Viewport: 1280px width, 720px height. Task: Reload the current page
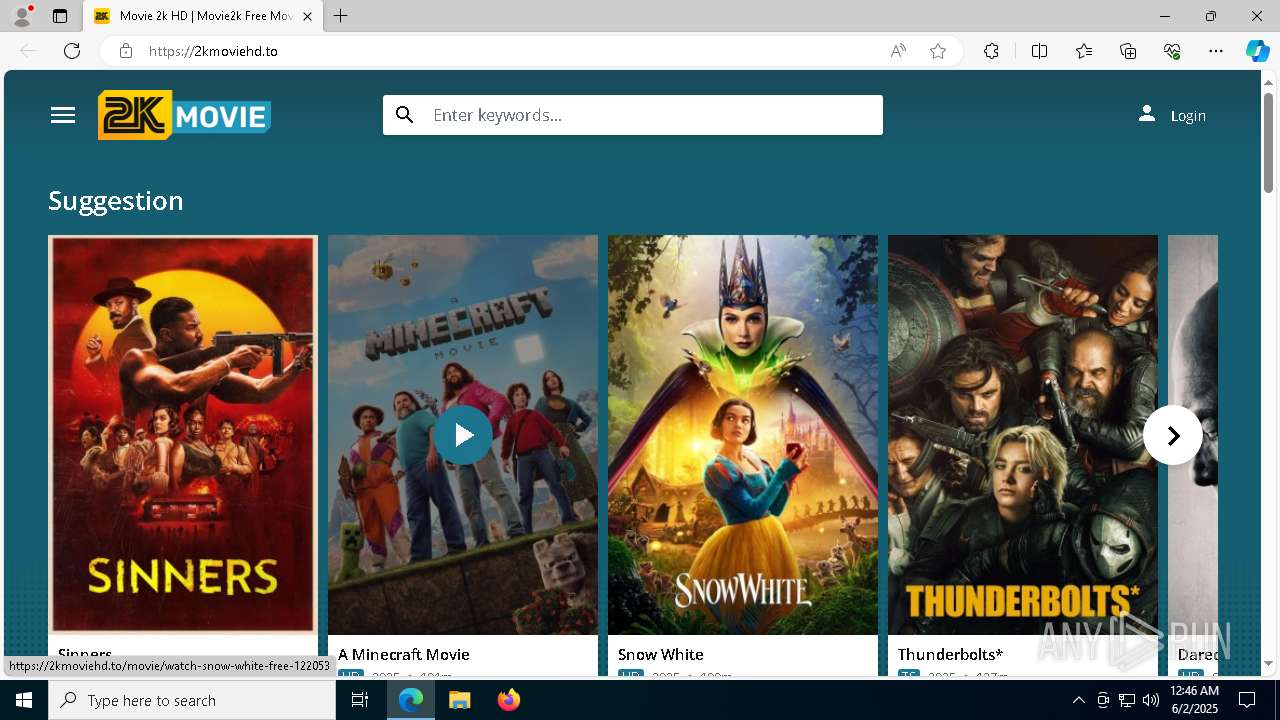72,51
